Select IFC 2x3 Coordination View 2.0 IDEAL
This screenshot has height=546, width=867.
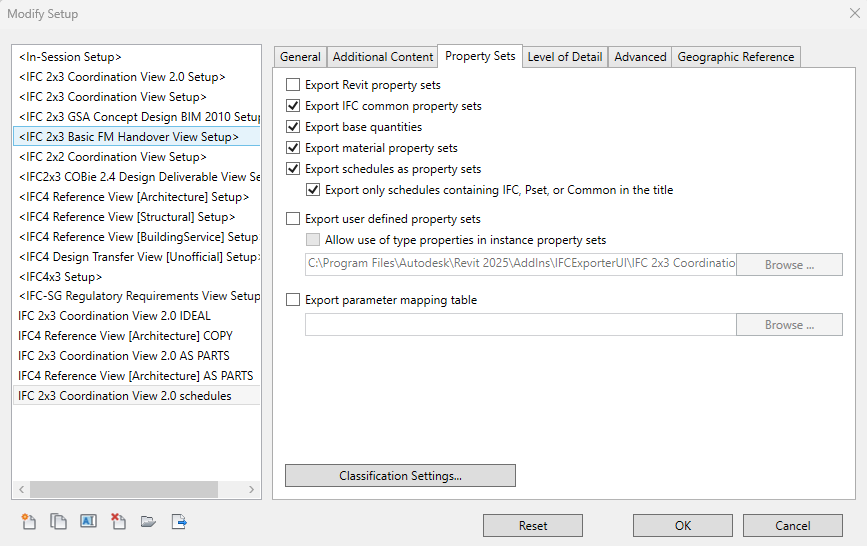click(x=114, y=316)
